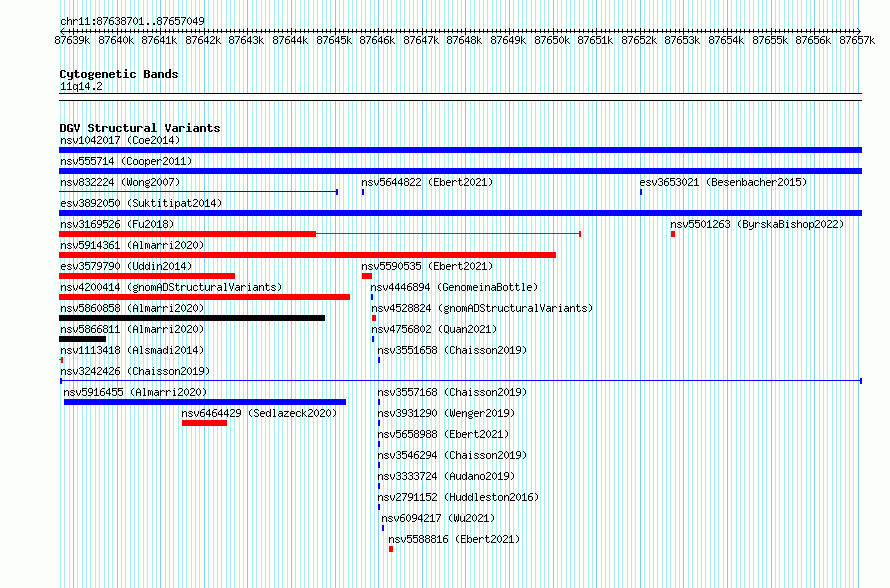Click the 87644k ruler tick label
The width and height of the screenshot is (890, 588).
[290, 40]
